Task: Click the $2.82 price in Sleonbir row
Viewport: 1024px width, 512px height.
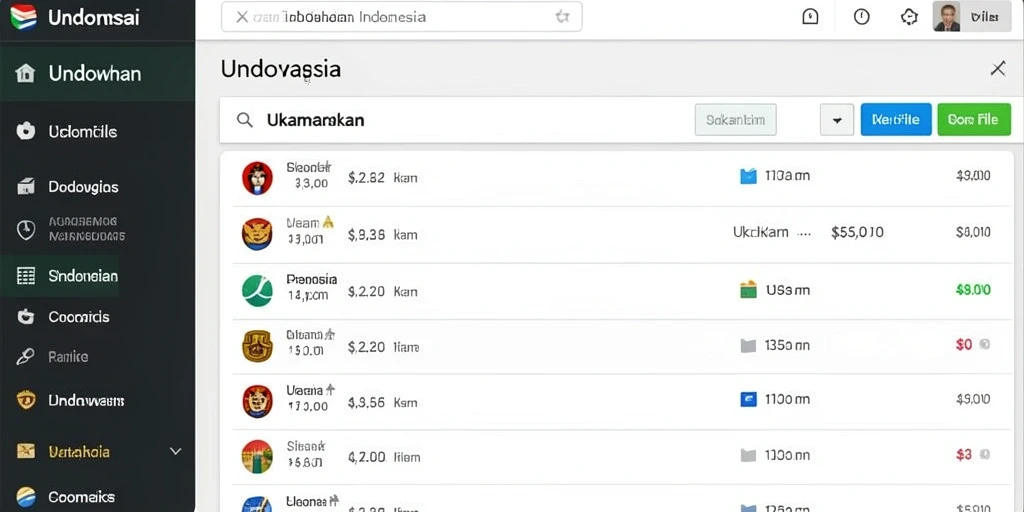Action: (366, 178)
